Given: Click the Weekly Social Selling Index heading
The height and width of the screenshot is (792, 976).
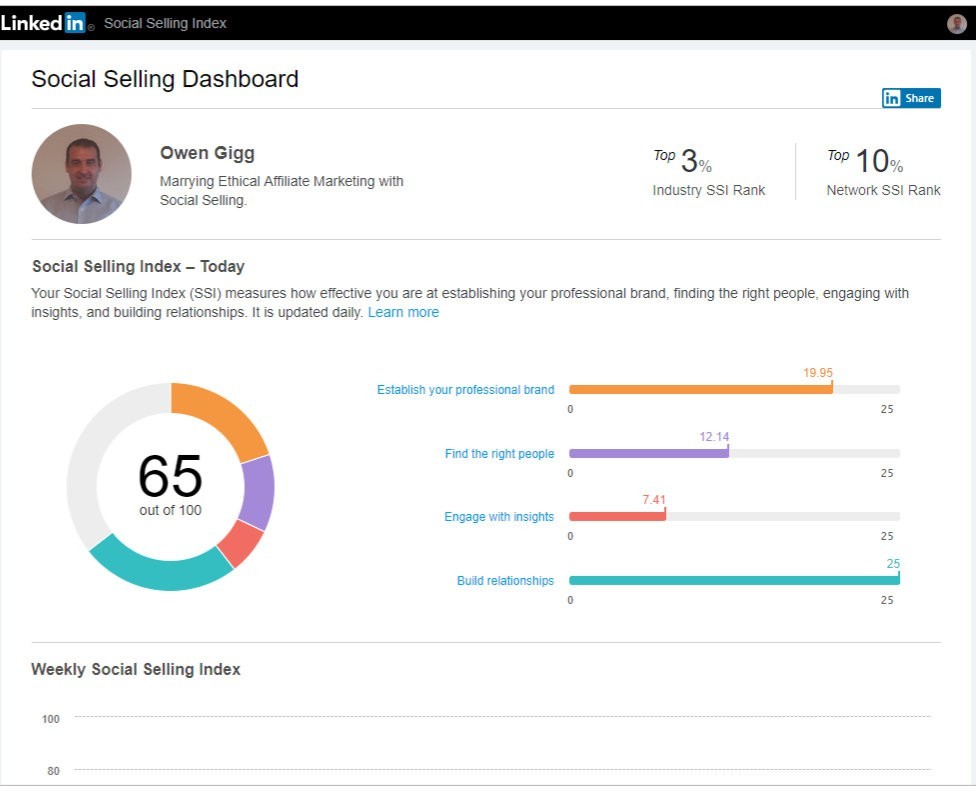Looking at the screenshot, I should [x=136, y=669].
